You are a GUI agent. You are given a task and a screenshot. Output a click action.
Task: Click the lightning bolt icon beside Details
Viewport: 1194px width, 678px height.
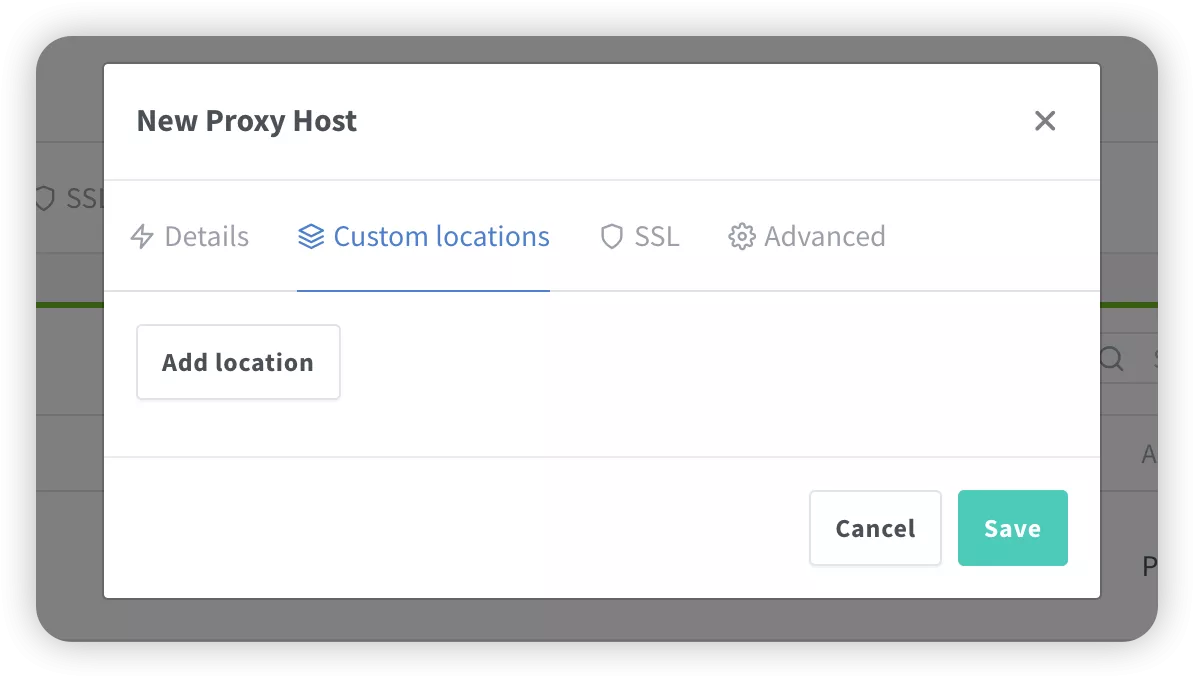coord(142,237)
